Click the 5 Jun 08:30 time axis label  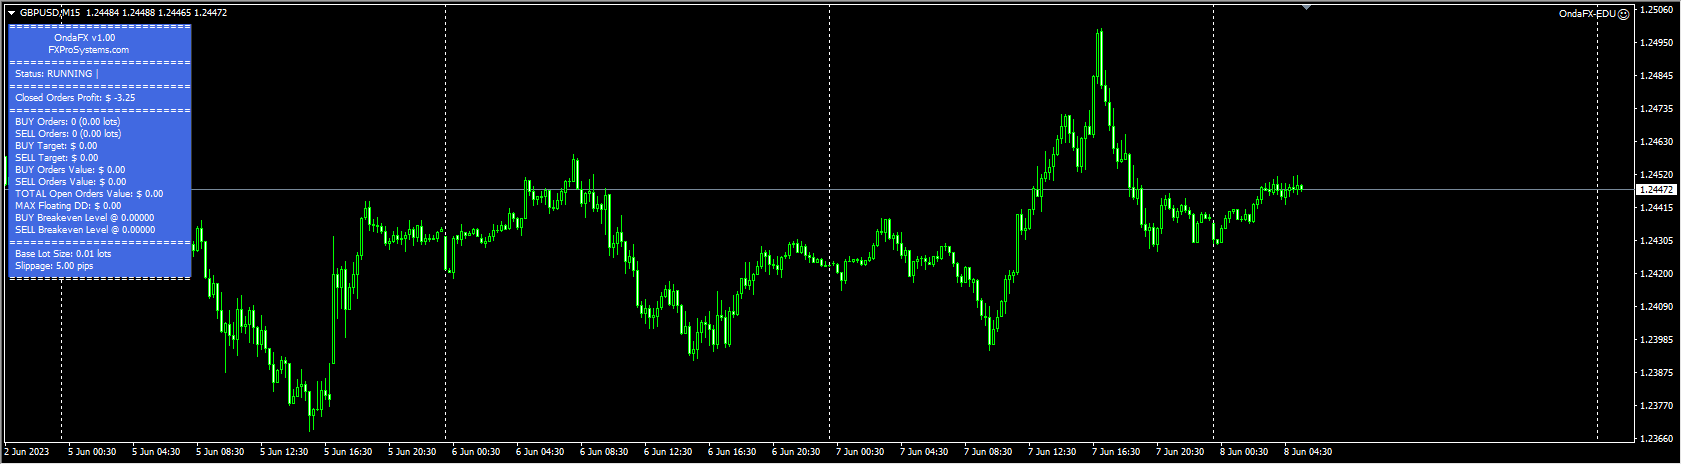[x=220, y=452]
